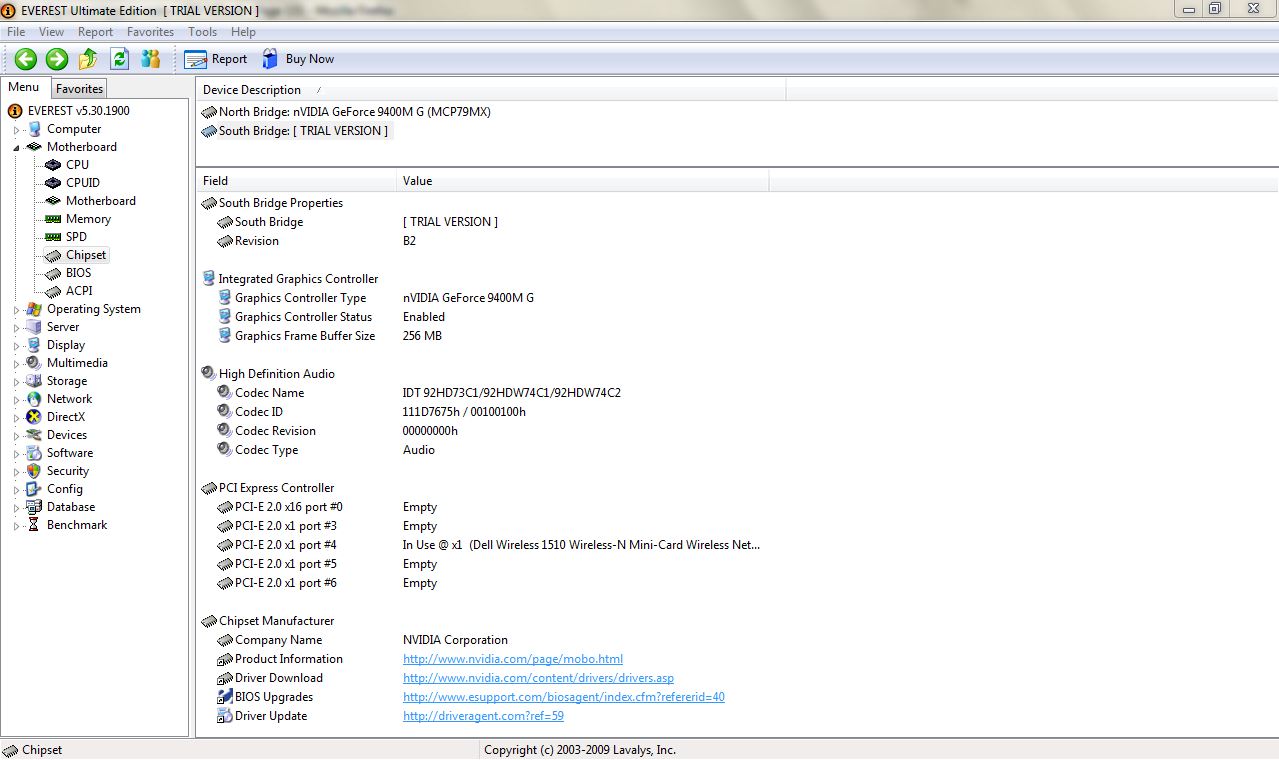The image size is (1279, 760).
Task: Click the Operating System icon in the tree
Action: (34, 309)
